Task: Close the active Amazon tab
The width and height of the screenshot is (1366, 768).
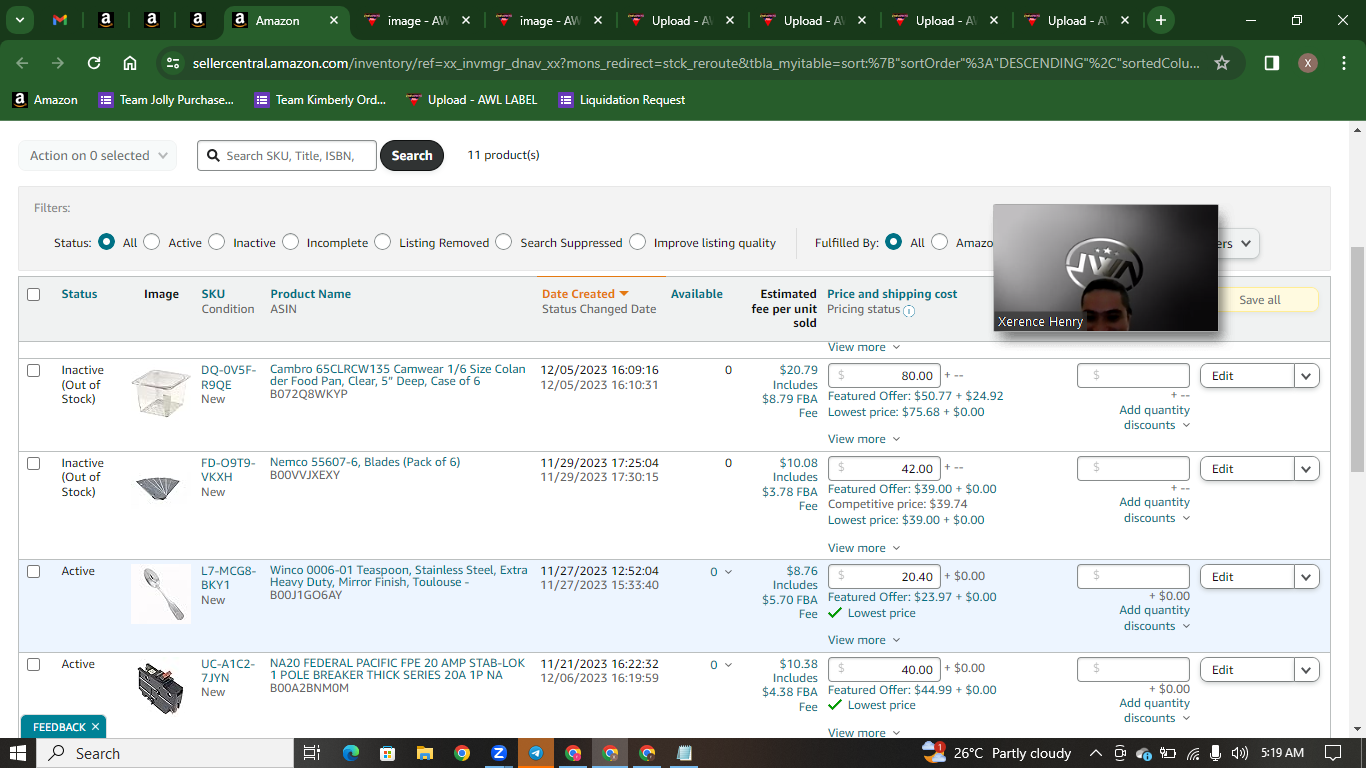Action: [332, 20]
